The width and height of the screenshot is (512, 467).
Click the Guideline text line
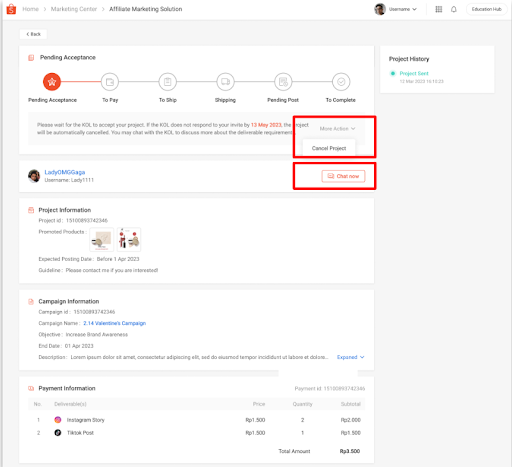[x=98, y=270]
